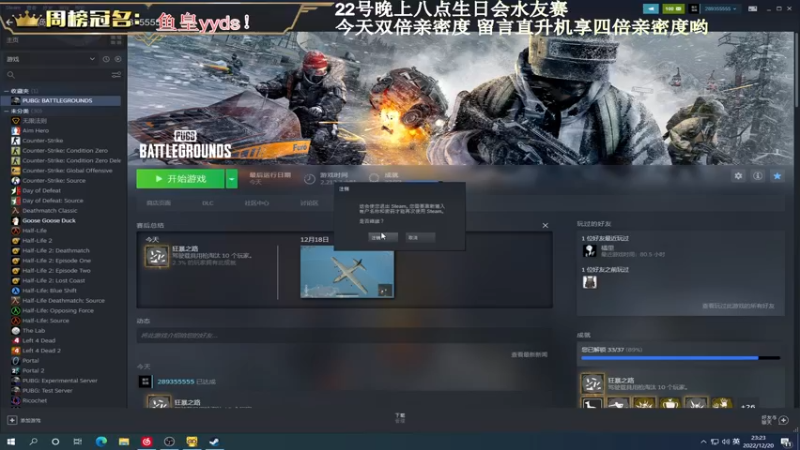
Task: Open Microsoft Edge from the taskbar
Action: [x=101, y=441]
